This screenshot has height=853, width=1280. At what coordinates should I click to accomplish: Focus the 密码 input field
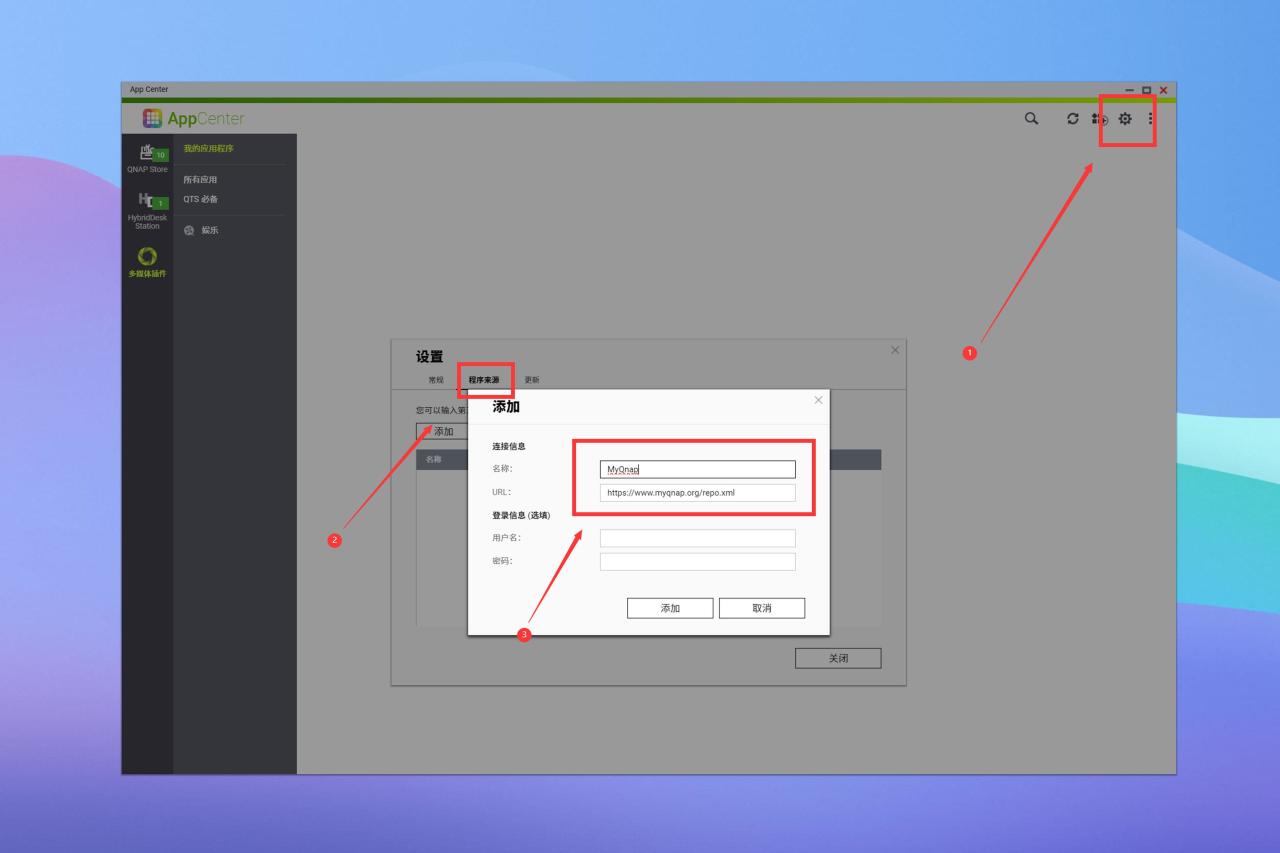(698, 562)
